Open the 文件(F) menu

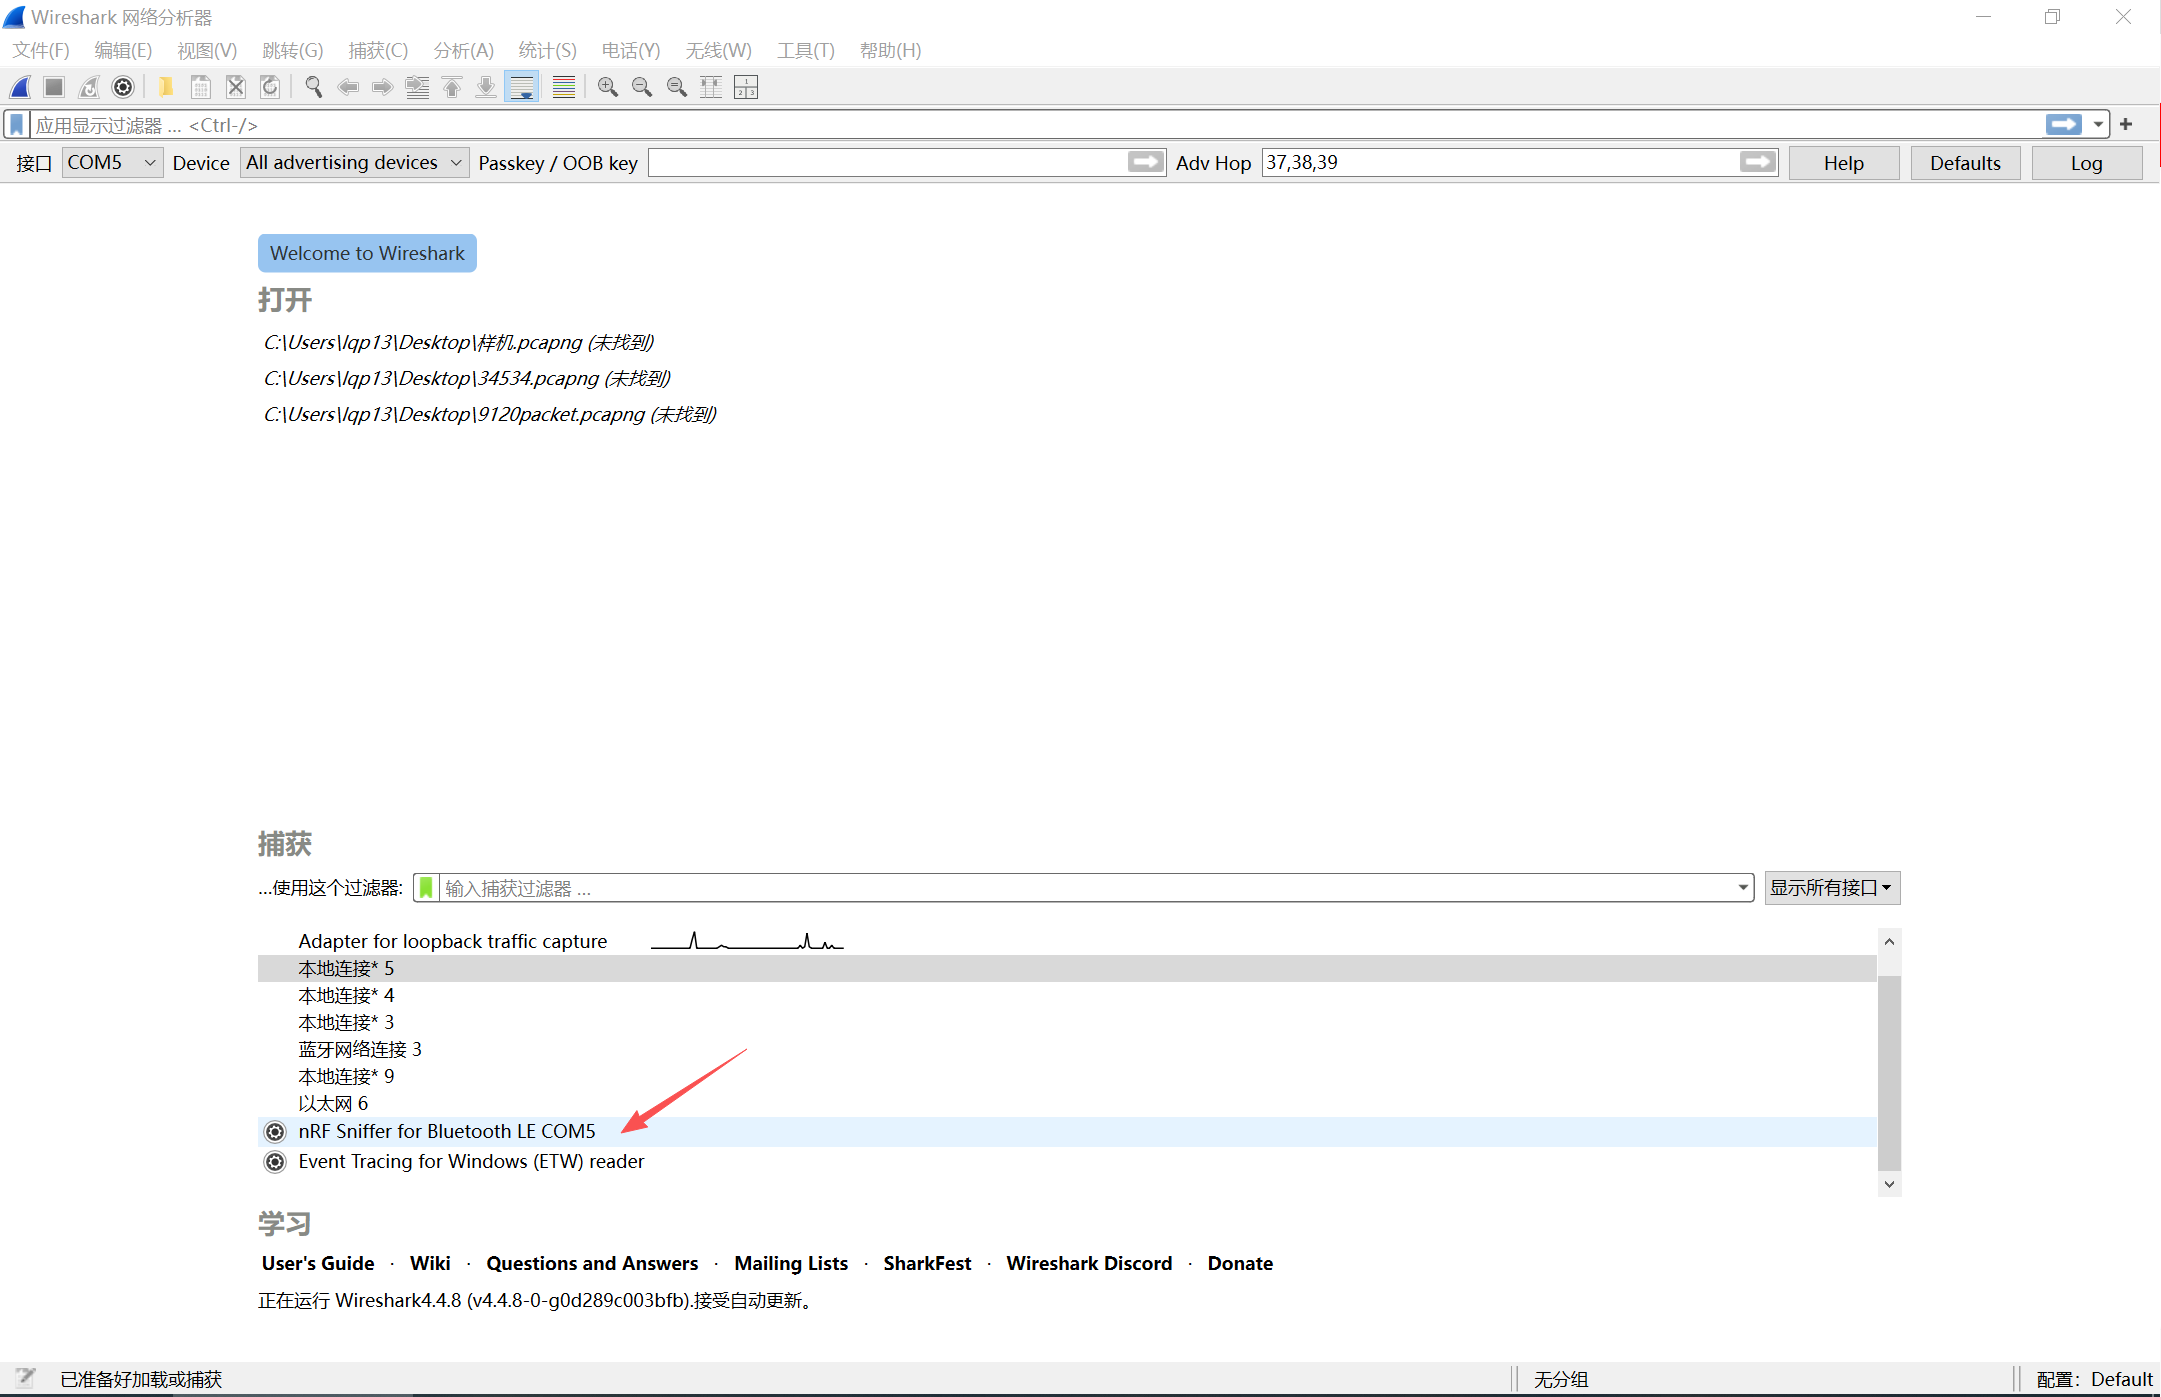pyautogui.click(x=41, y=50)
